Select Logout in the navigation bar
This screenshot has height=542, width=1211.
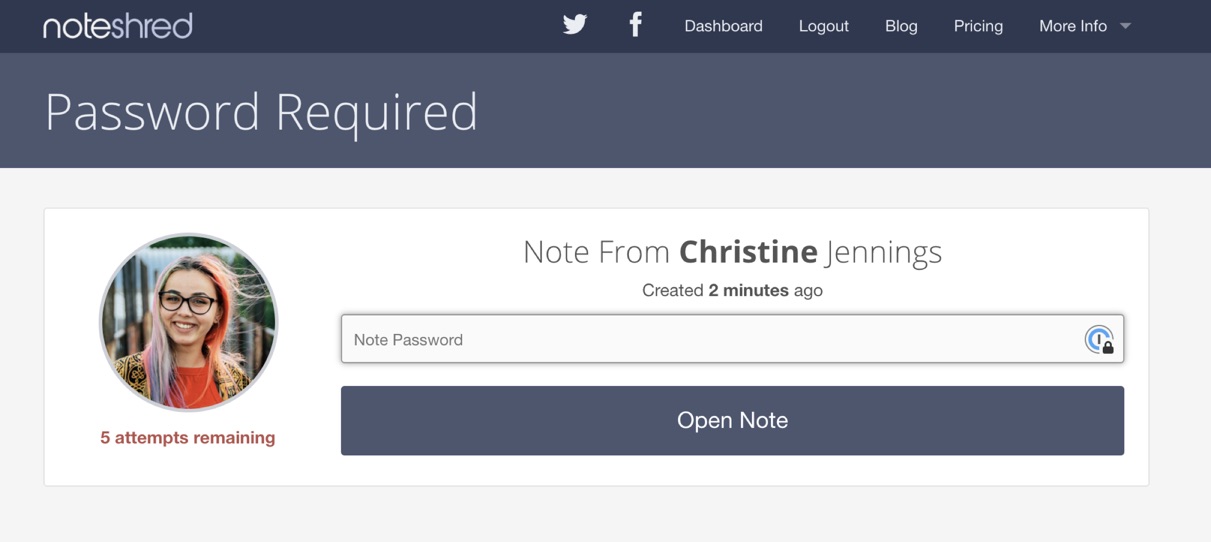pos(824,26)
